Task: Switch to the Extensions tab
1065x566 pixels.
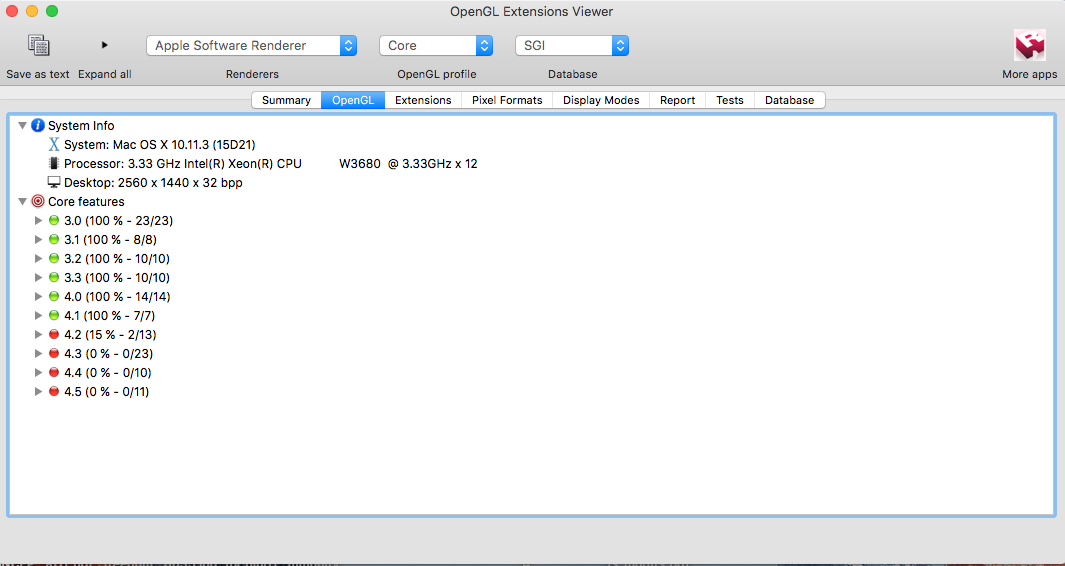Action: 423,100
